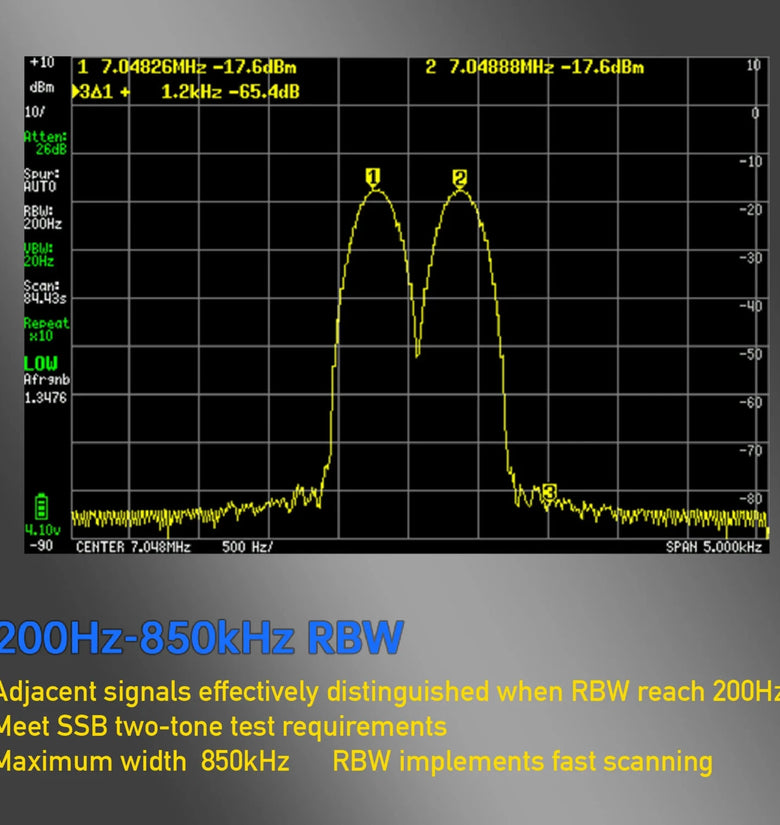This screenshot has height=825, width=780.
Task: Click the active marker arrow beside 3Δ1
Action: click(76, 92)
